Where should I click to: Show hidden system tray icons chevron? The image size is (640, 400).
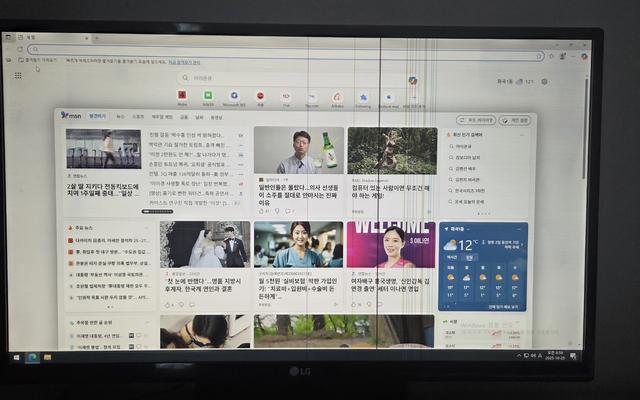coord(519,356)
